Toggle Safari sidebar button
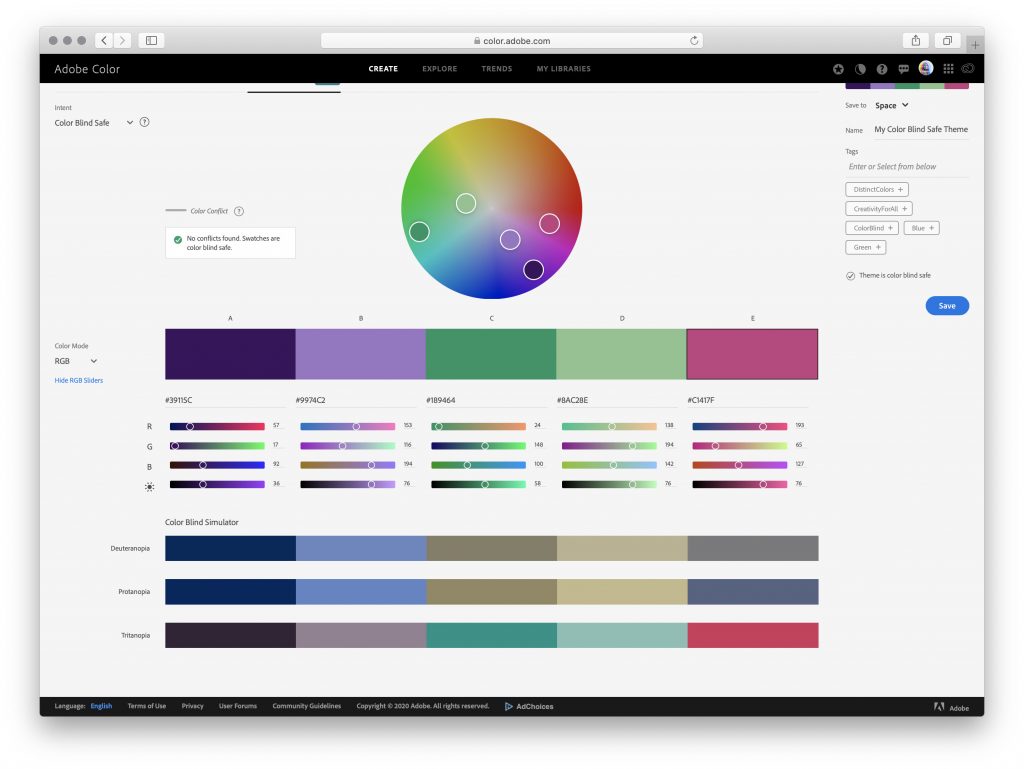The height and width of the screenshot is (769, 1024). click(152, 40)
